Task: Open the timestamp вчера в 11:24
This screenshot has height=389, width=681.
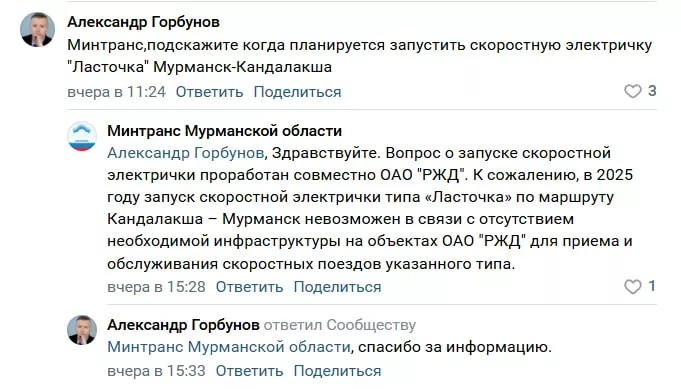Action: click(x=116, y=92)
